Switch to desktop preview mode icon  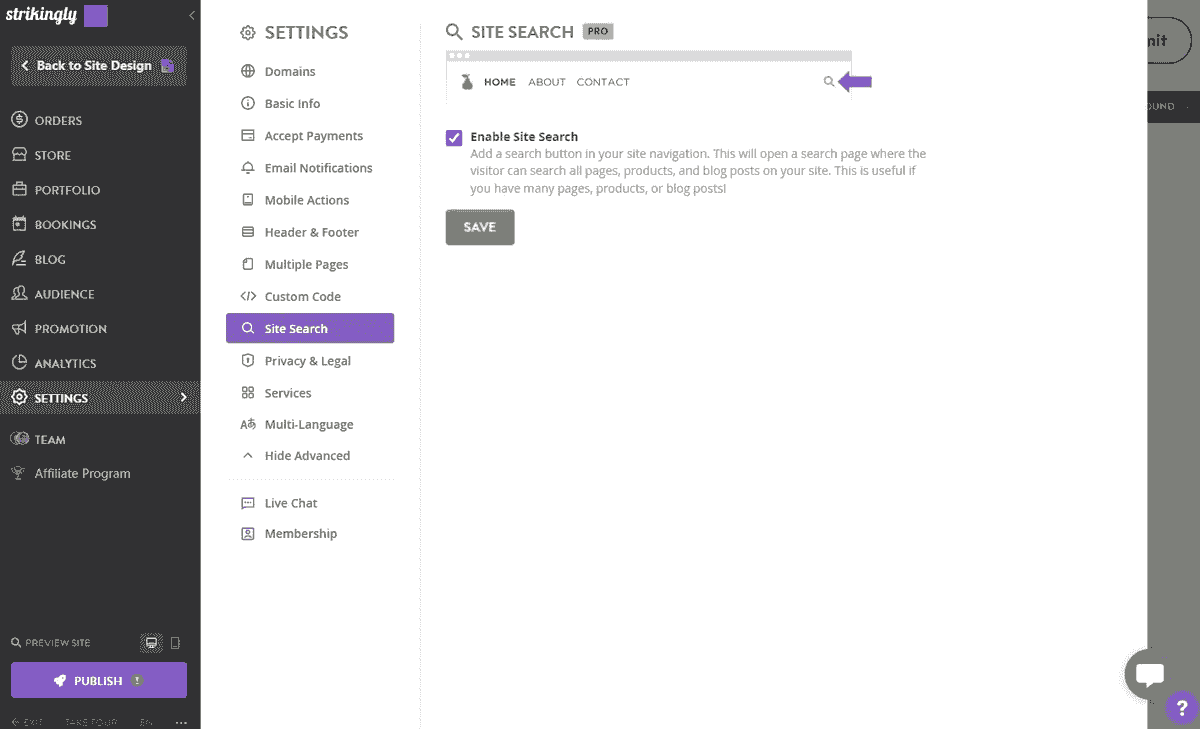tap(151, 643)
